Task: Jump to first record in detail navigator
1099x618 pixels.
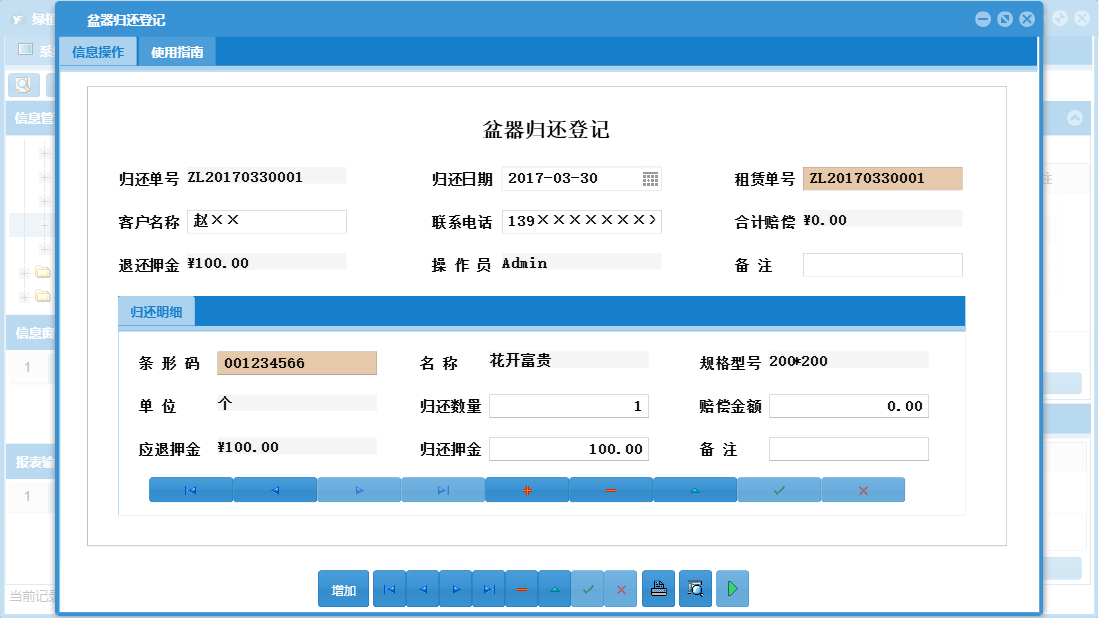Action: click(x=190, y=489)
